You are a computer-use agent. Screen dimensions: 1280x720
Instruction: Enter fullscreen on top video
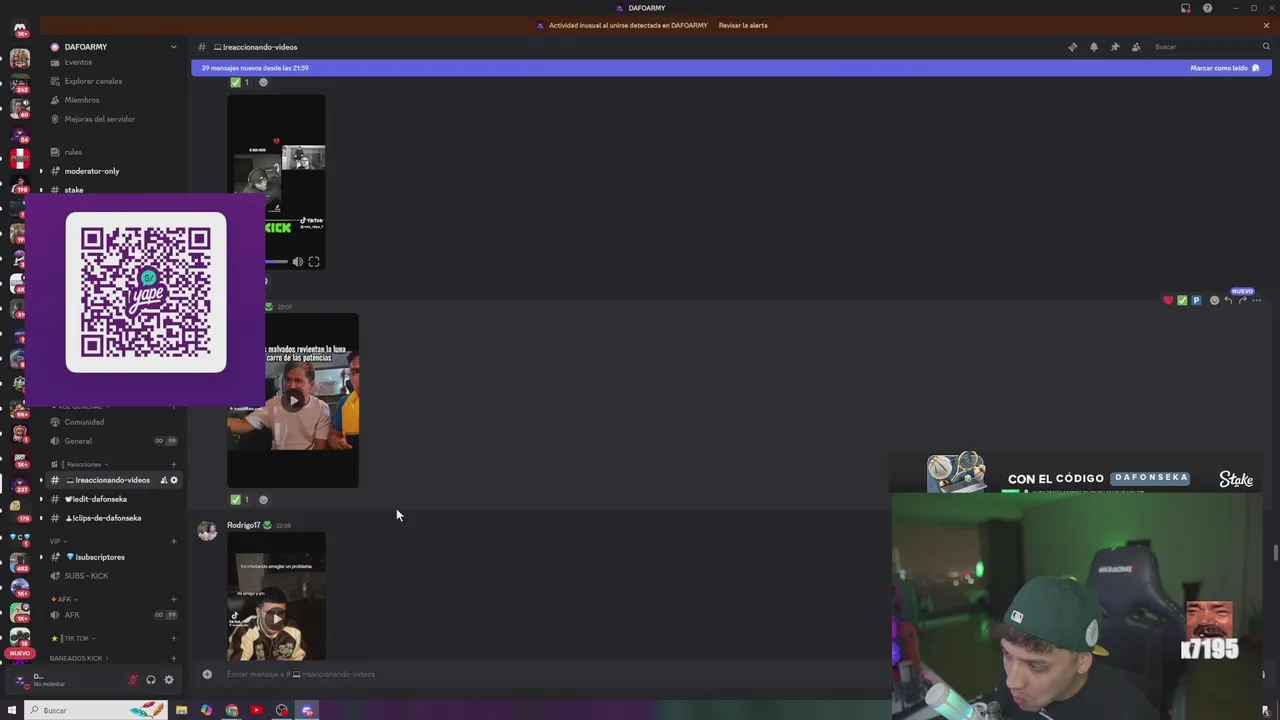tap(314, 262)
